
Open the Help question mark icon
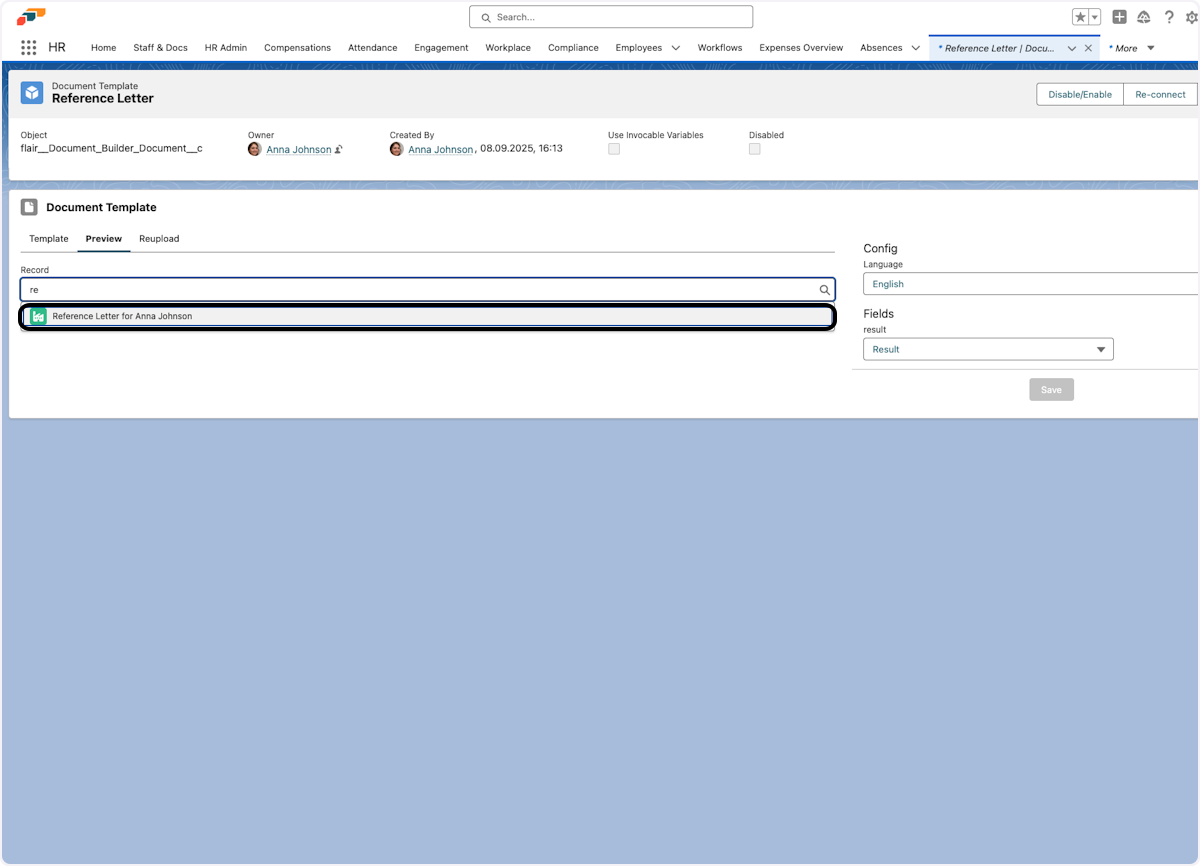click(x=1168, y=17)
